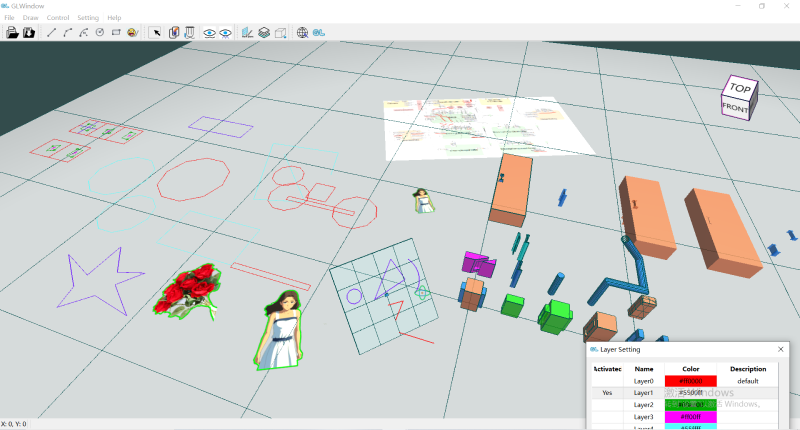Click the Activated cell for Layer1
The image size is (800, 430).
click(607, 393)
